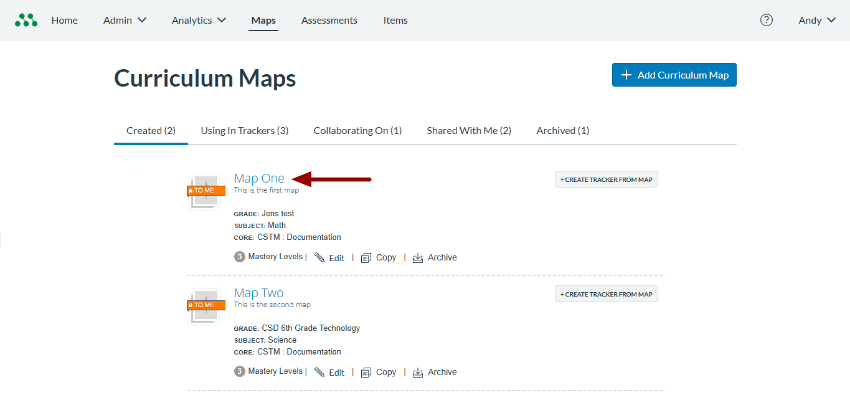This screenshot has width=850, height=395.
Task: Click the Curriculum Maps page heading
Action: pyautogui.click(x=205, y=79)
